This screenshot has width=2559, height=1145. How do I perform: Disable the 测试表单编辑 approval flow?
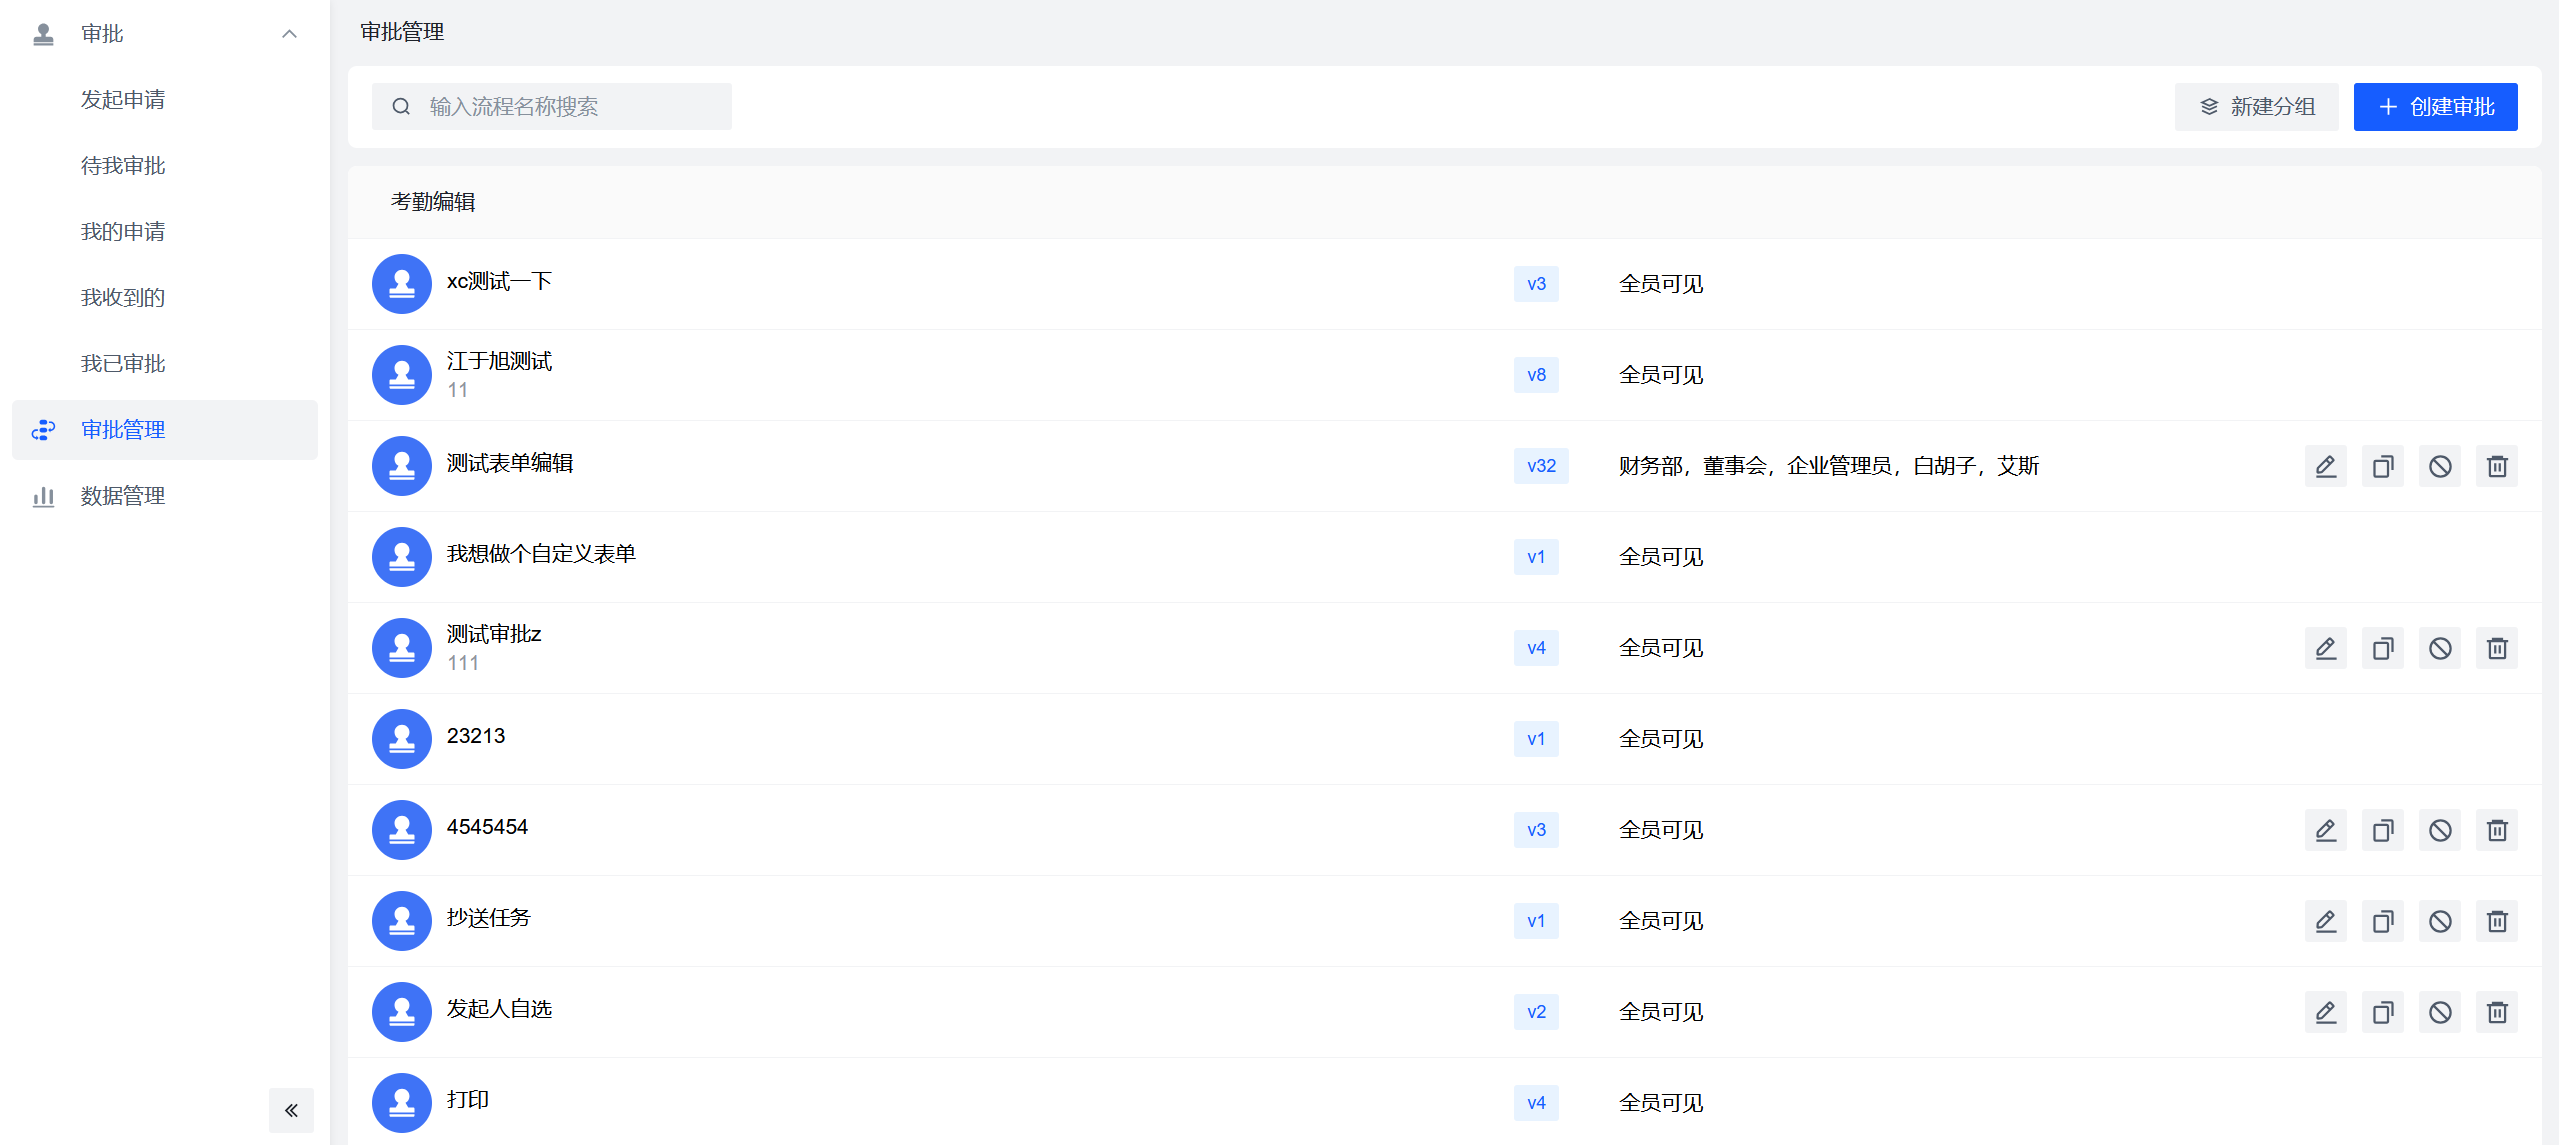(x=2439, y=466)
